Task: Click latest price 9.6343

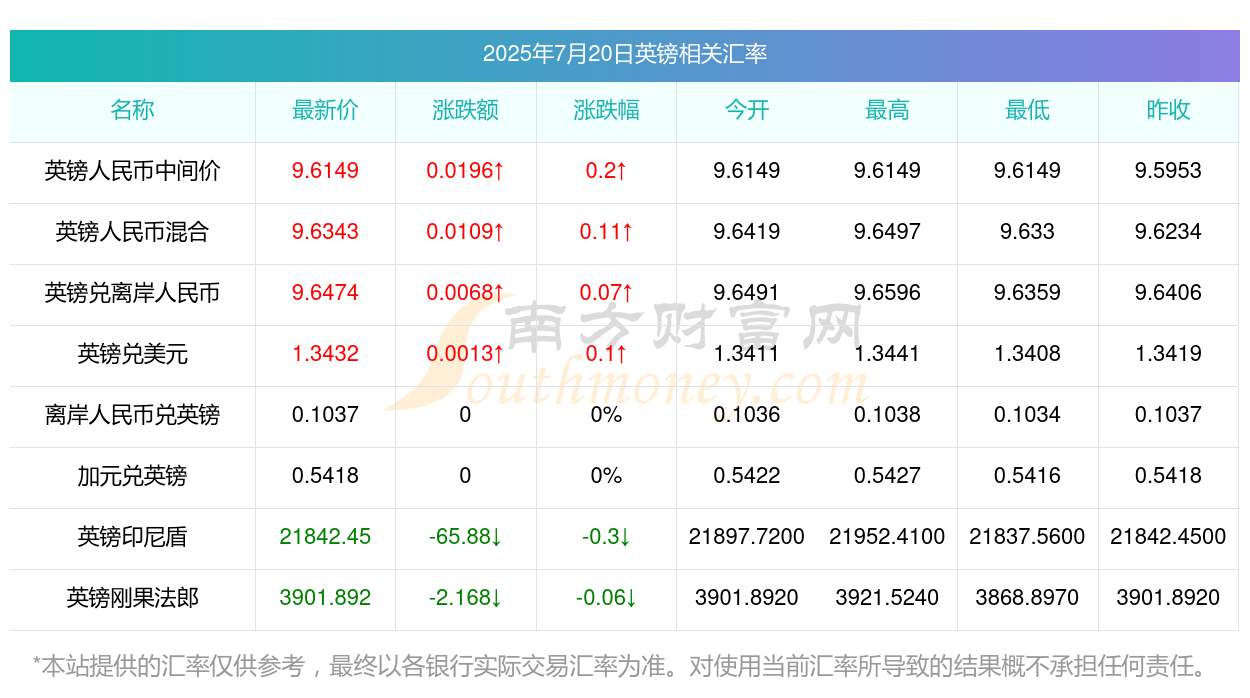Action: tap(325, 232)
